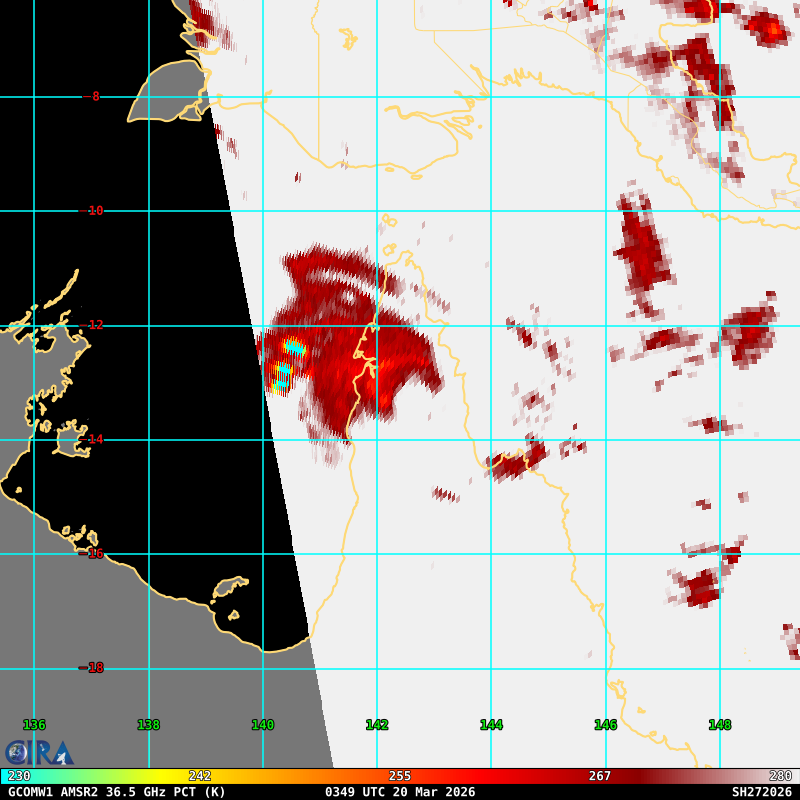Click the 148 longitude label

720,725
